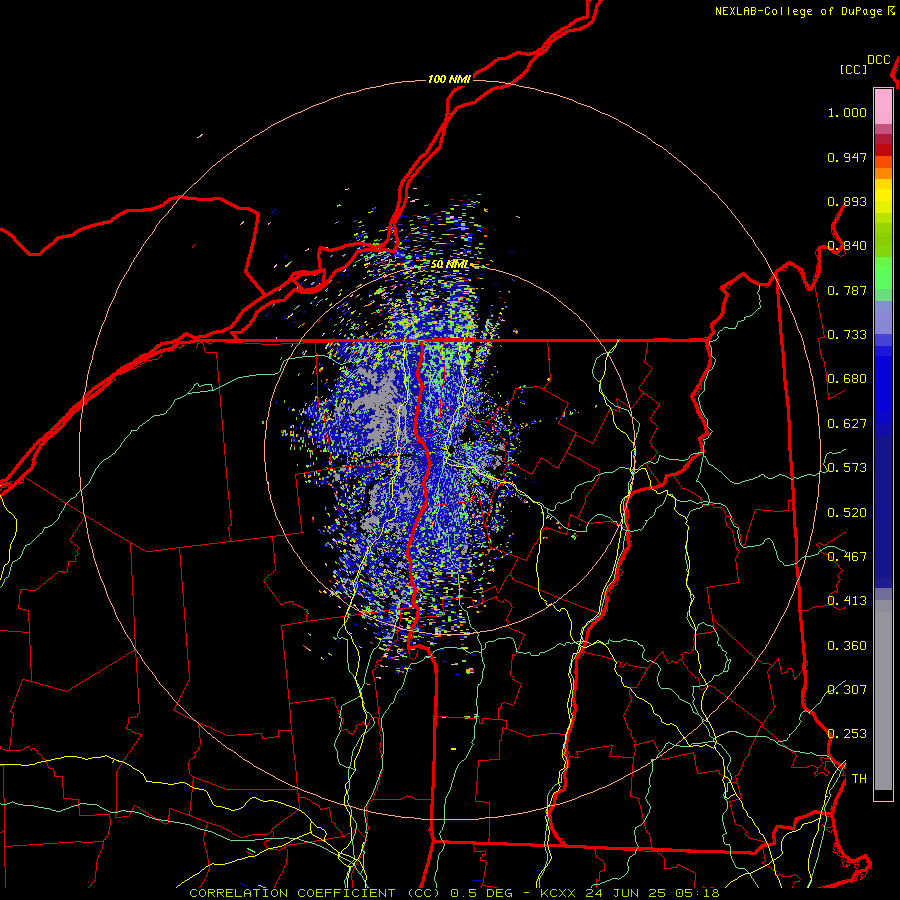Click the 0.5 DEG elevation text
The width and height of the screenshot is (900, 900).
point(482,893)
